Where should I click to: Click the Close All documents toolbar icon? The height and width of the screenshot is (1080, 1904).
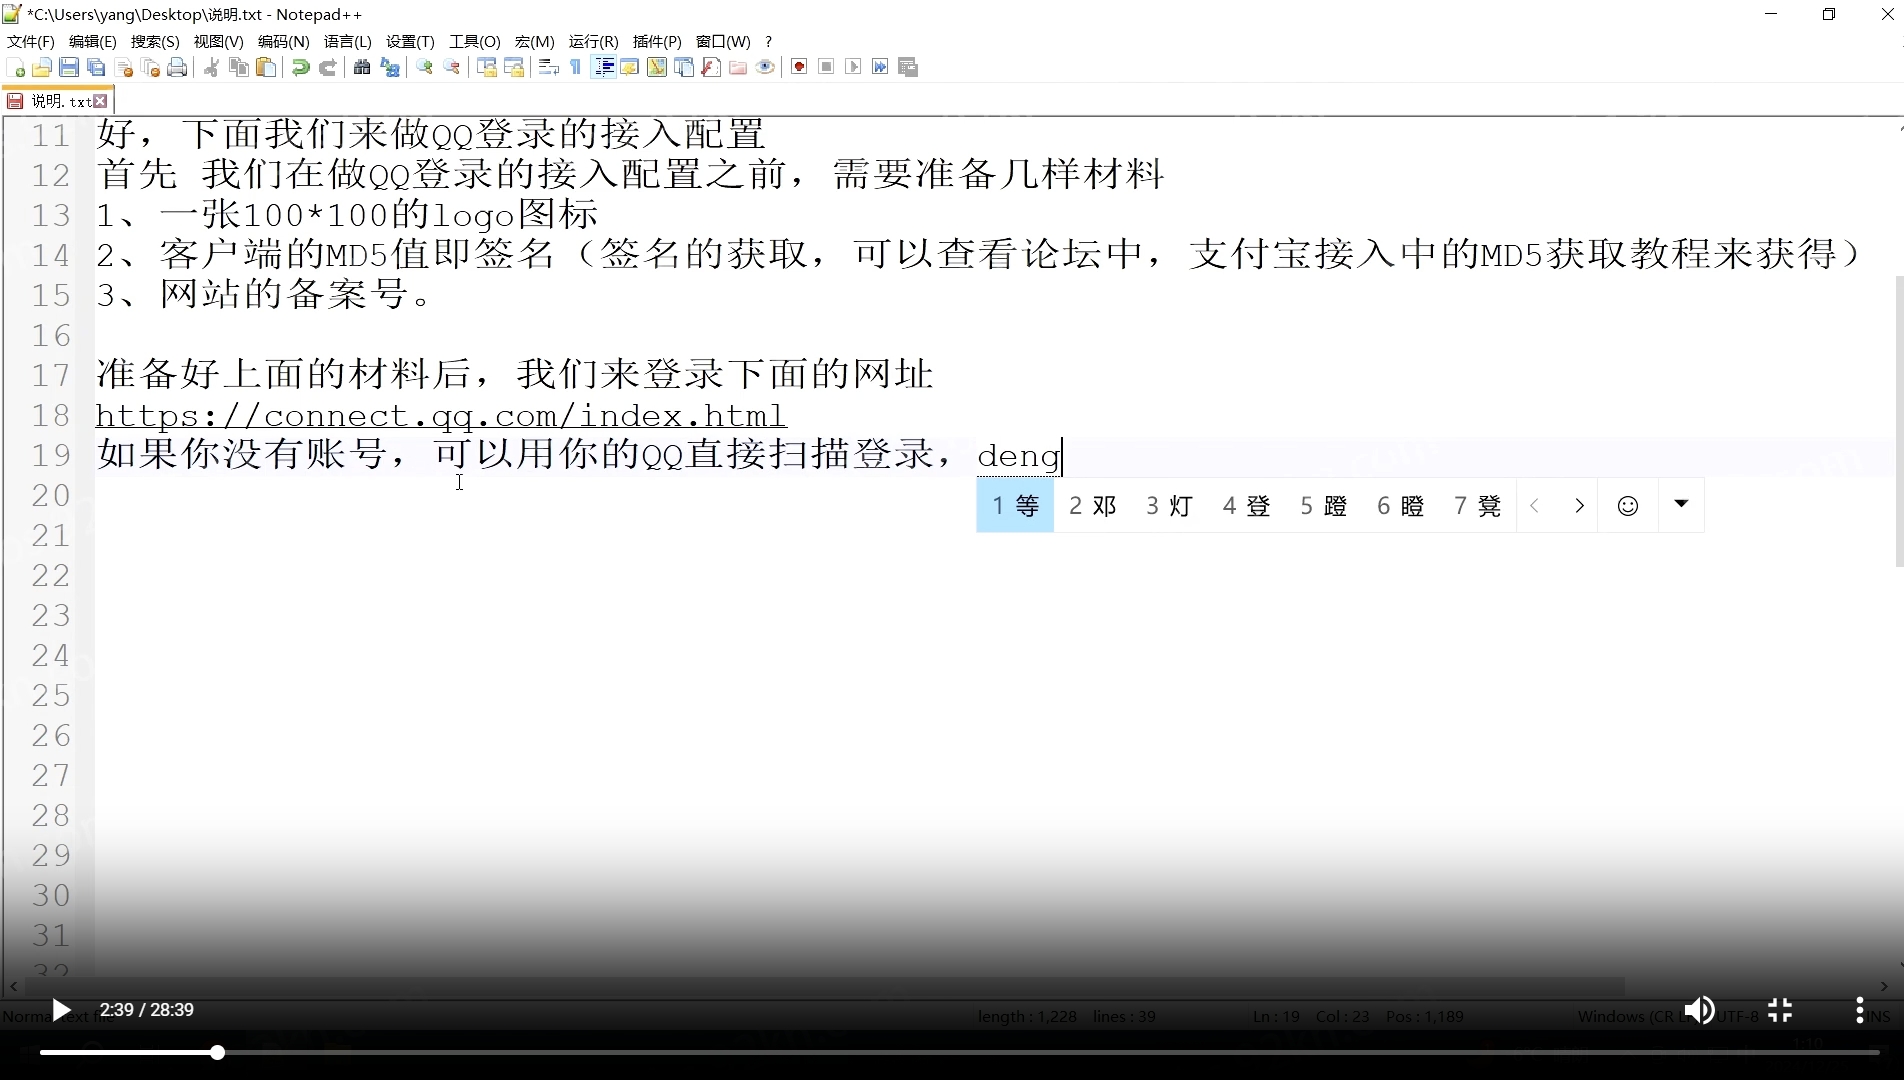click(151, 67)
